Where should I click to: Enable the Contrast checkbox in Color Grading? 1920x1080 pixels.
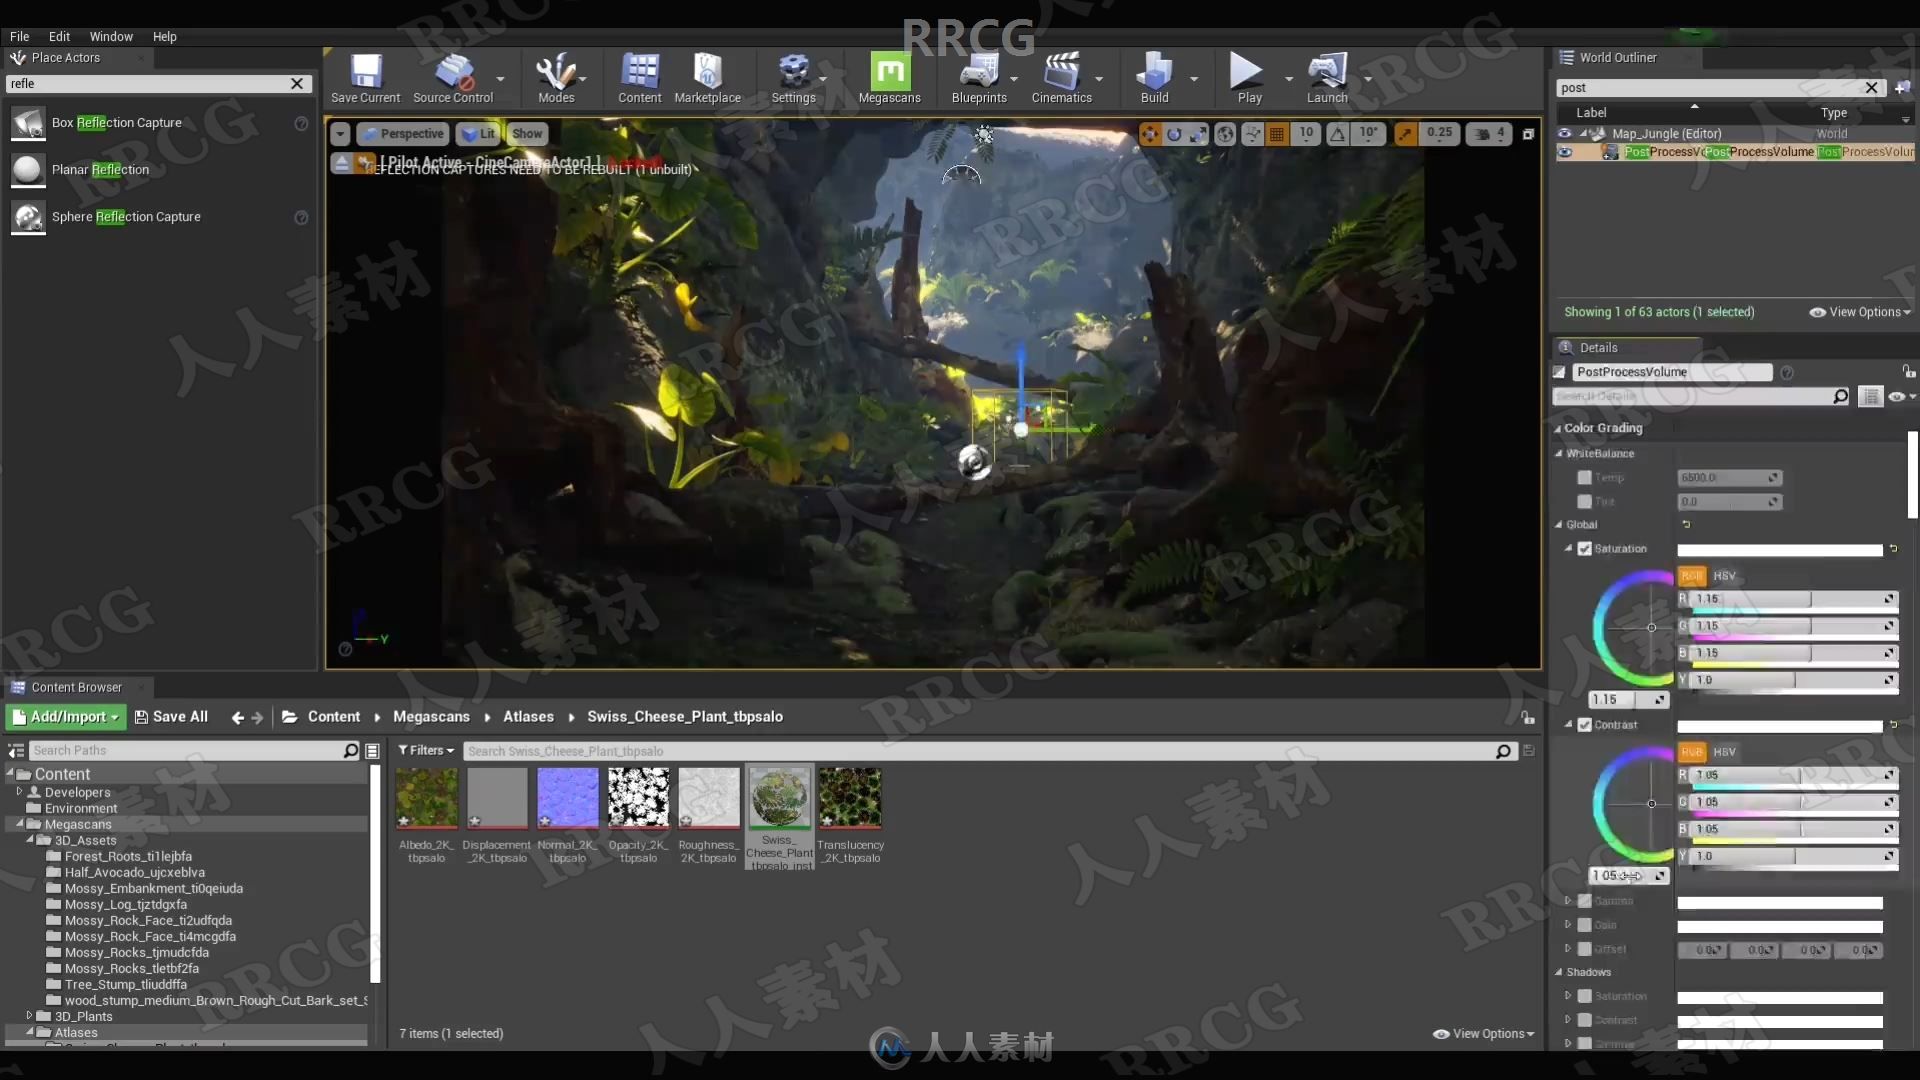(x=1584, y=724)
